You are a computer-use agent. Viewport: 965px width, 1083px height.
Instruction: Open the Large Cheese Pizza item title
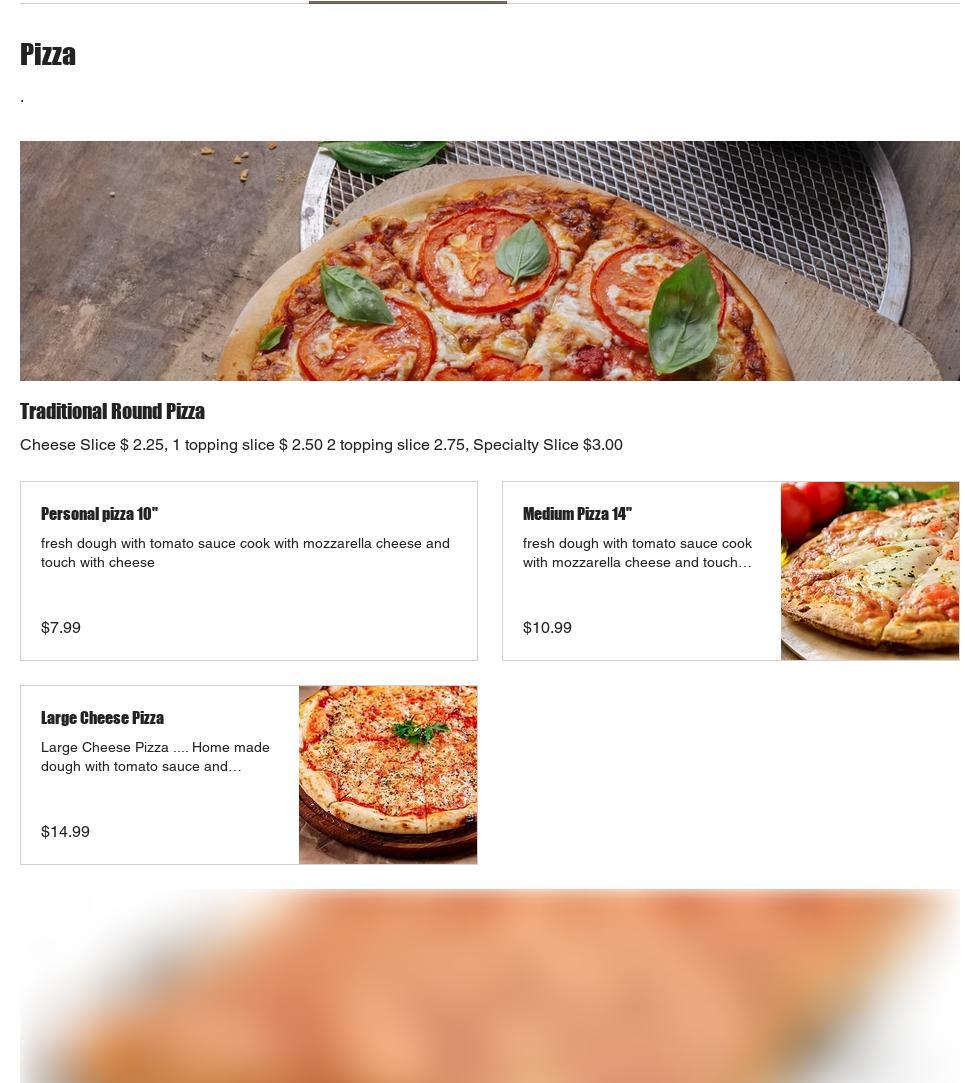point(102,718)
